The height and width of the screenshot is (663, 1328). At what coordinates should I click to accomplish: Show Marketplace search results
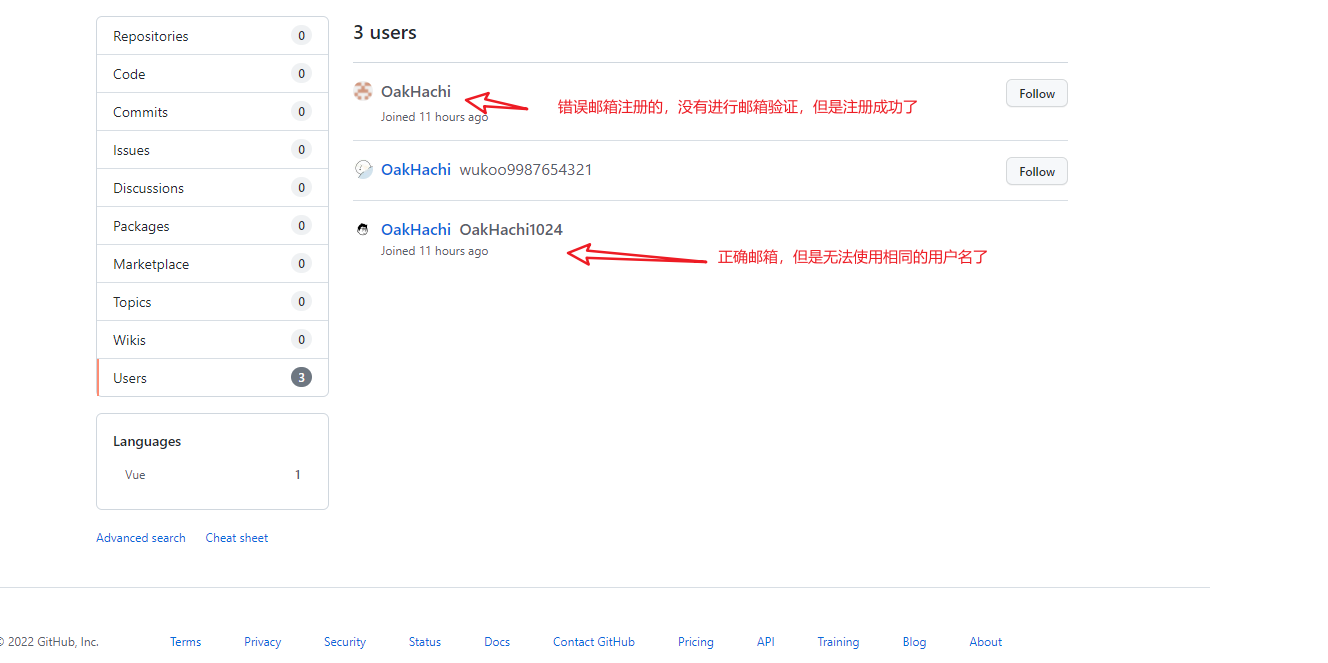[212, 264]
